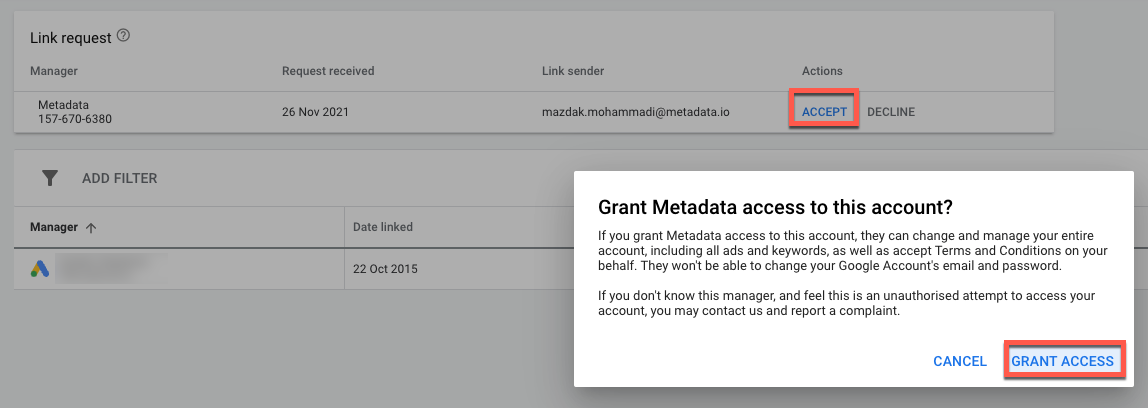
Task: Accept the Metadata link request
Action: (824, 112)
